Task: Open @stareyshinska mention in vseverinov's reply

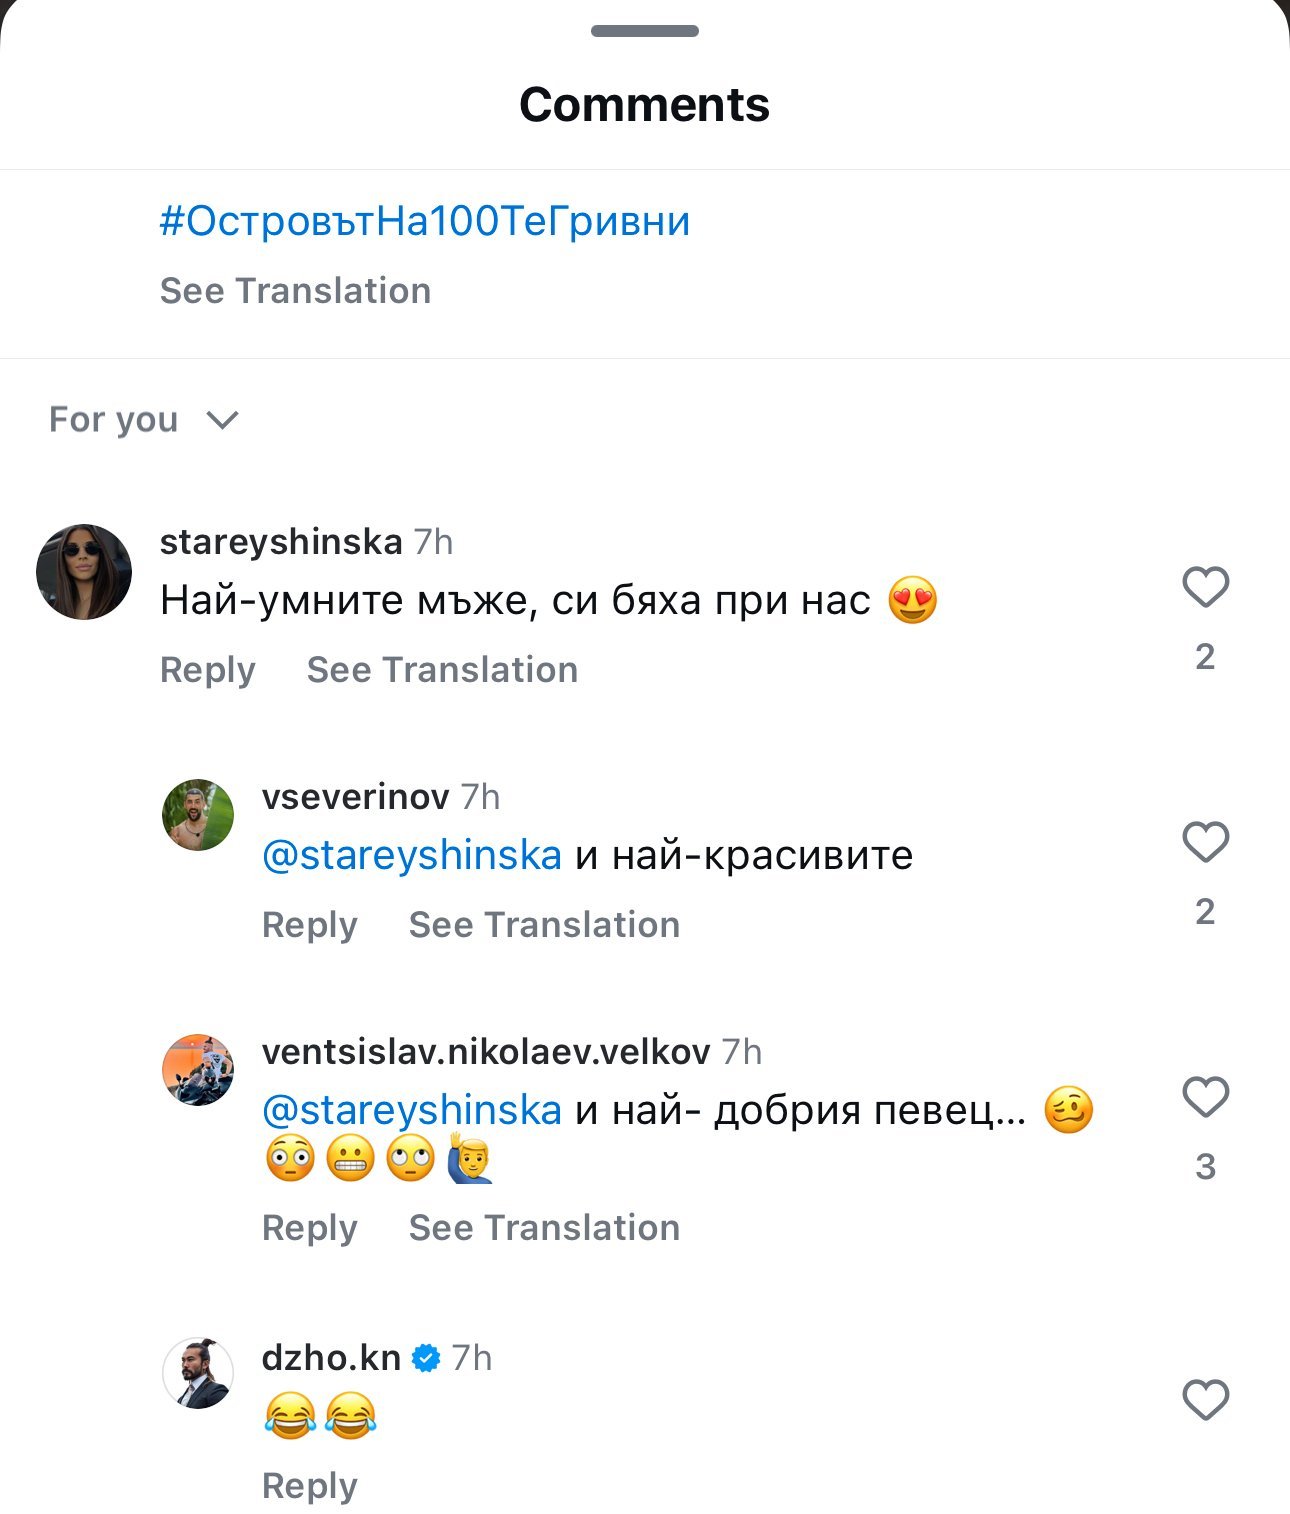Action: tap(411, 856)
